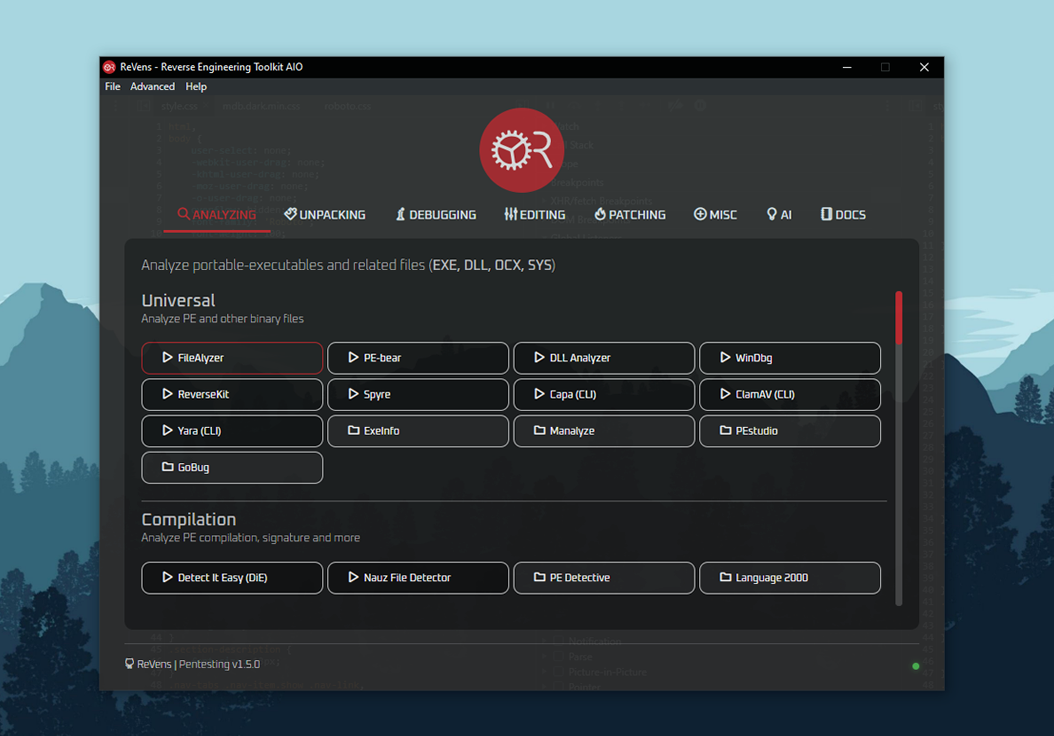Screen dimensions: 1054x736
Task: Launch Nauz File Detector
Action: tap(418, 578)
